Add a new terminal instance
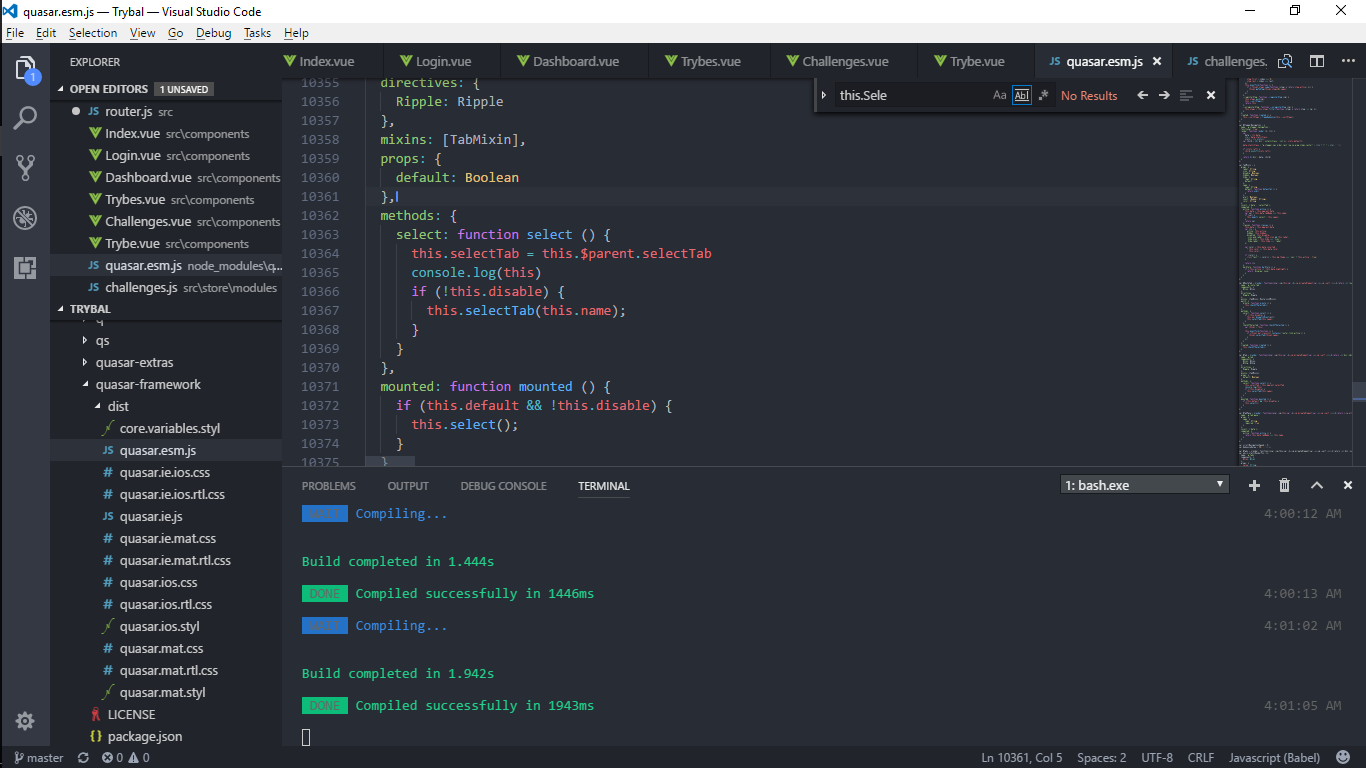The width and height of the screenshot is (1366, 768). coord(1254,485)
